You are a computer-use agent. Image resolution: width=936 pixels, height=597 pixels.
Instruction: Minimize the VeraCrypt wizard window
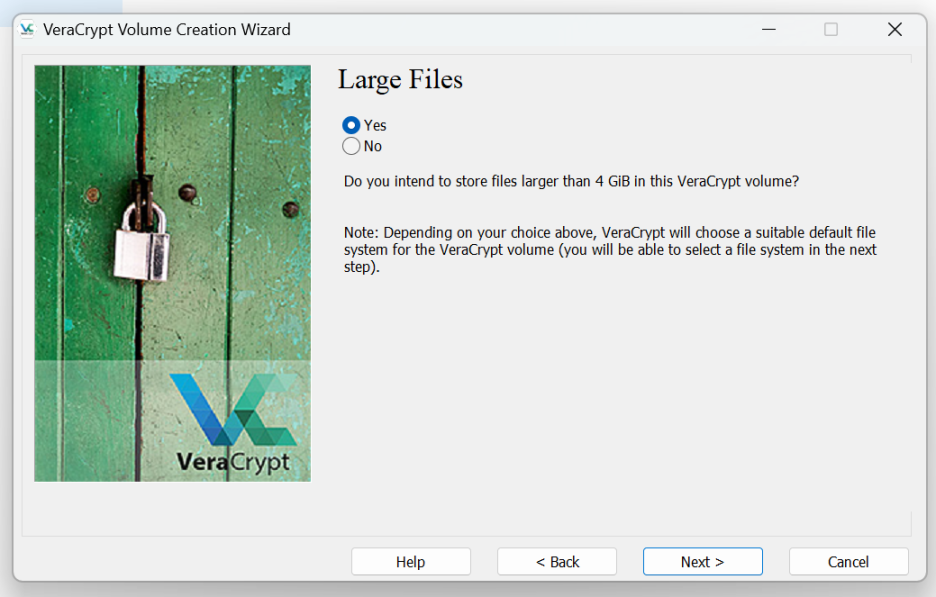point(769,29)
